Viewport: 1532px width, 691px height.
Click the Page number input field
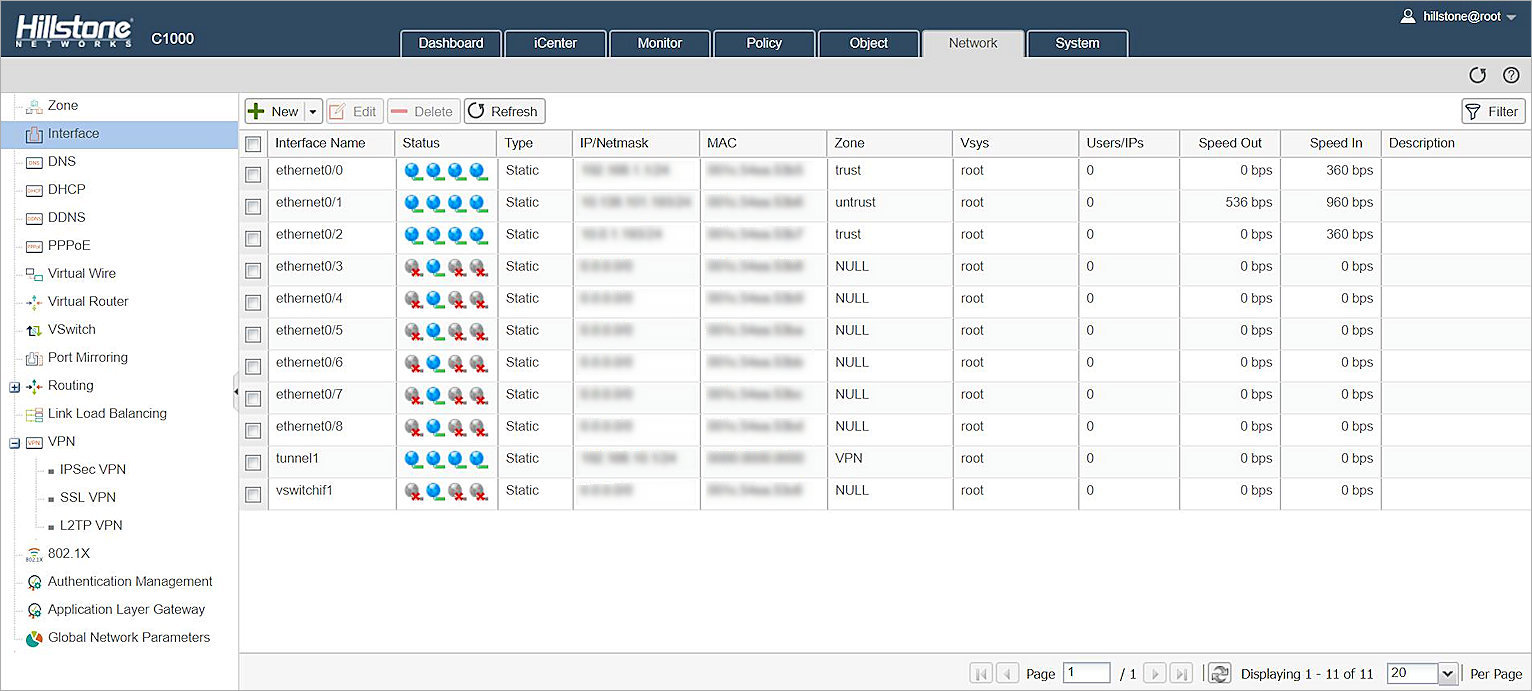(1086, 673)
